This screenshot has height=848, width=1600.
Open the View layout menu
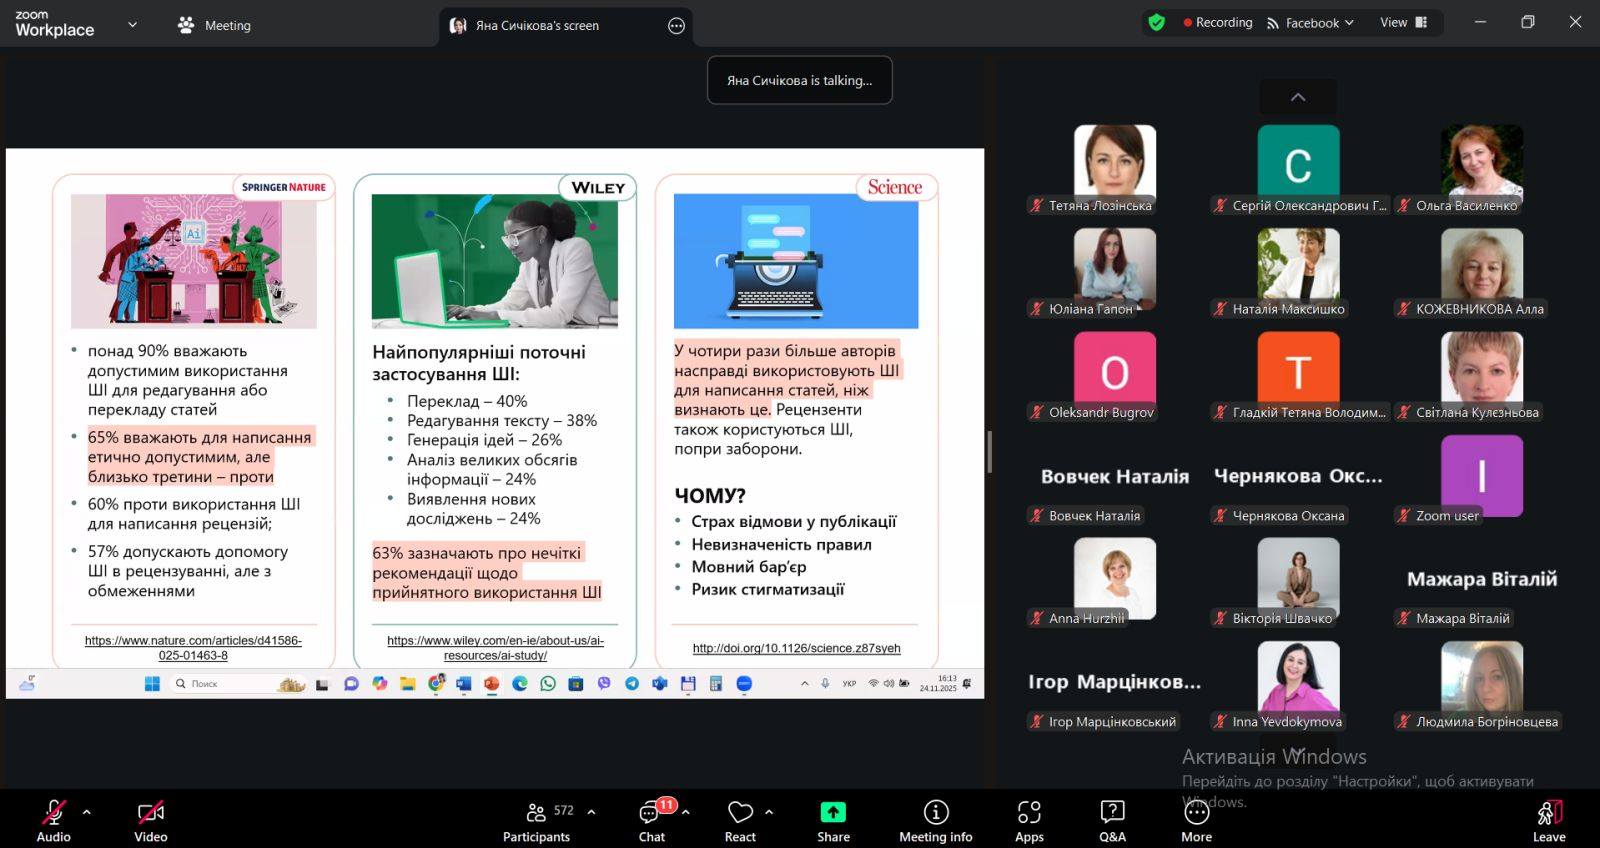coord(1403,23)
